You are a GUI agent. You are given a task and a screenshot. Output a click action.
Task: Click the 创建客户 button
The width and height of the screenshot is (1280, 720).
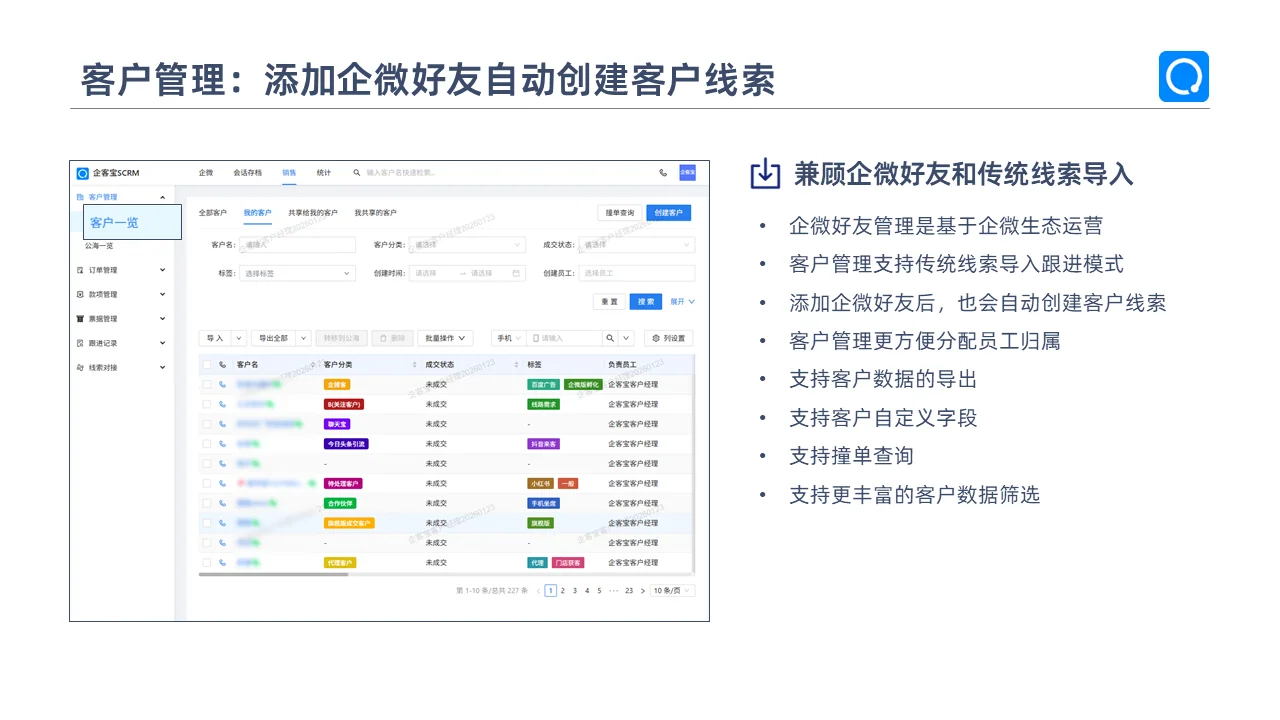pos(668,213)
